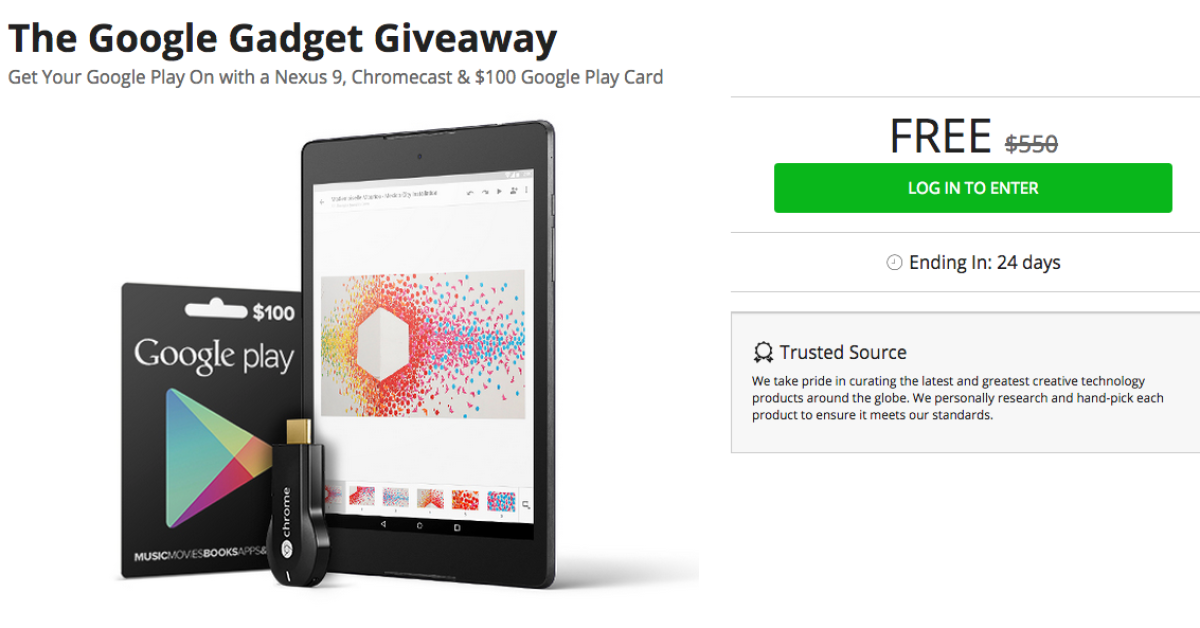Click the LOG IN TO ENTER button
1200x628 pixels.
point(973,188)
